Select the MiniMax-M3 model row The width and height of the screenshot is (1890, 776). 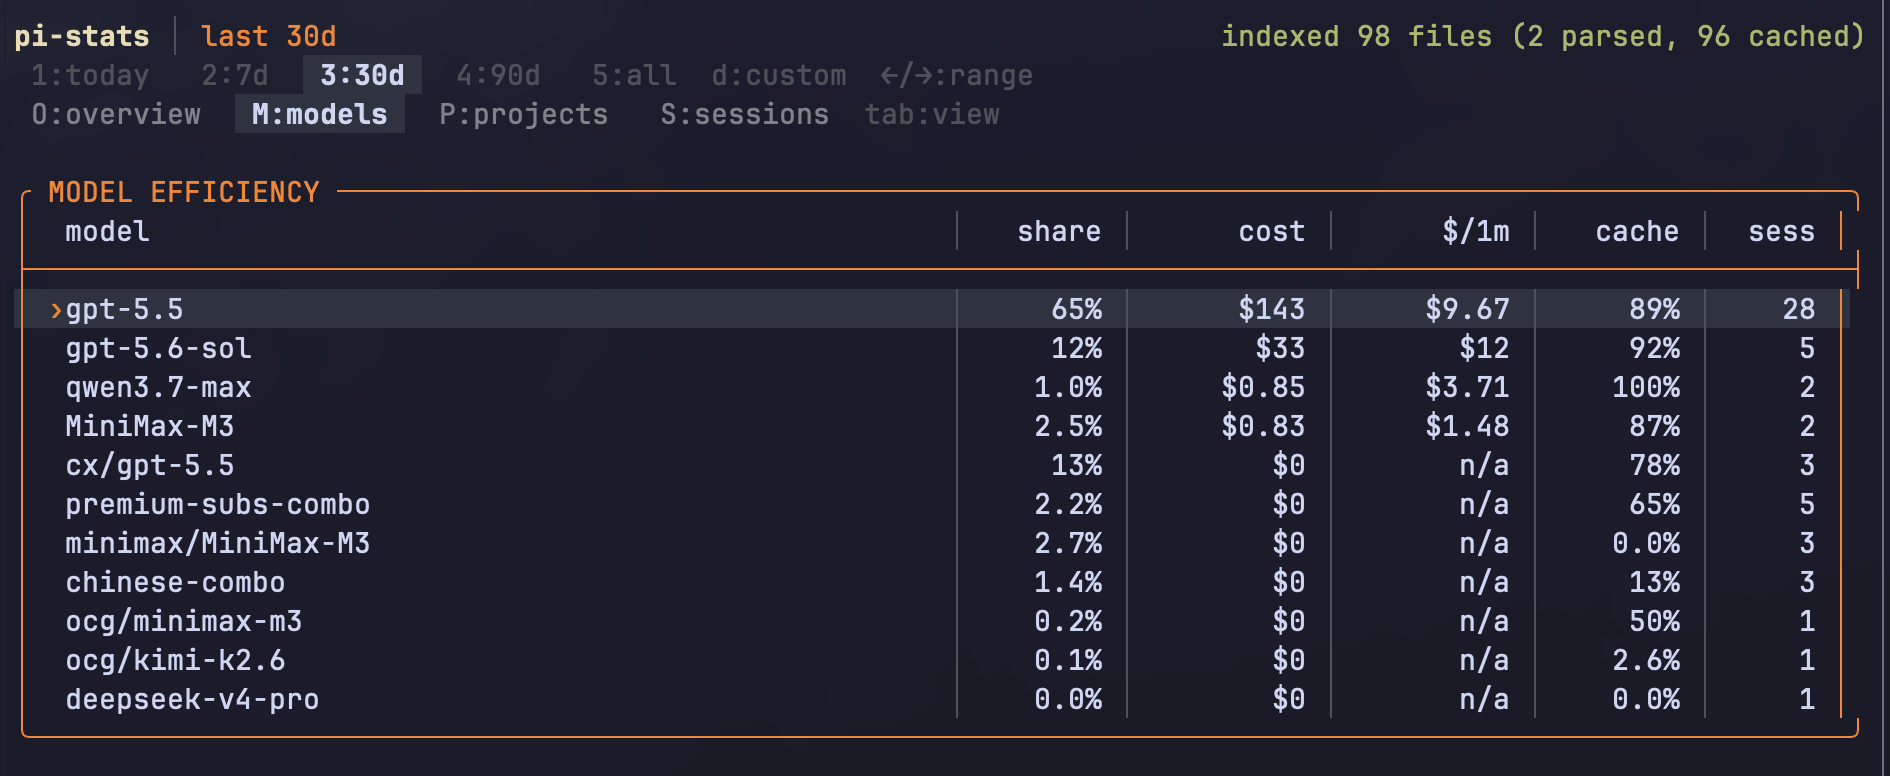(x=932, y=426)
